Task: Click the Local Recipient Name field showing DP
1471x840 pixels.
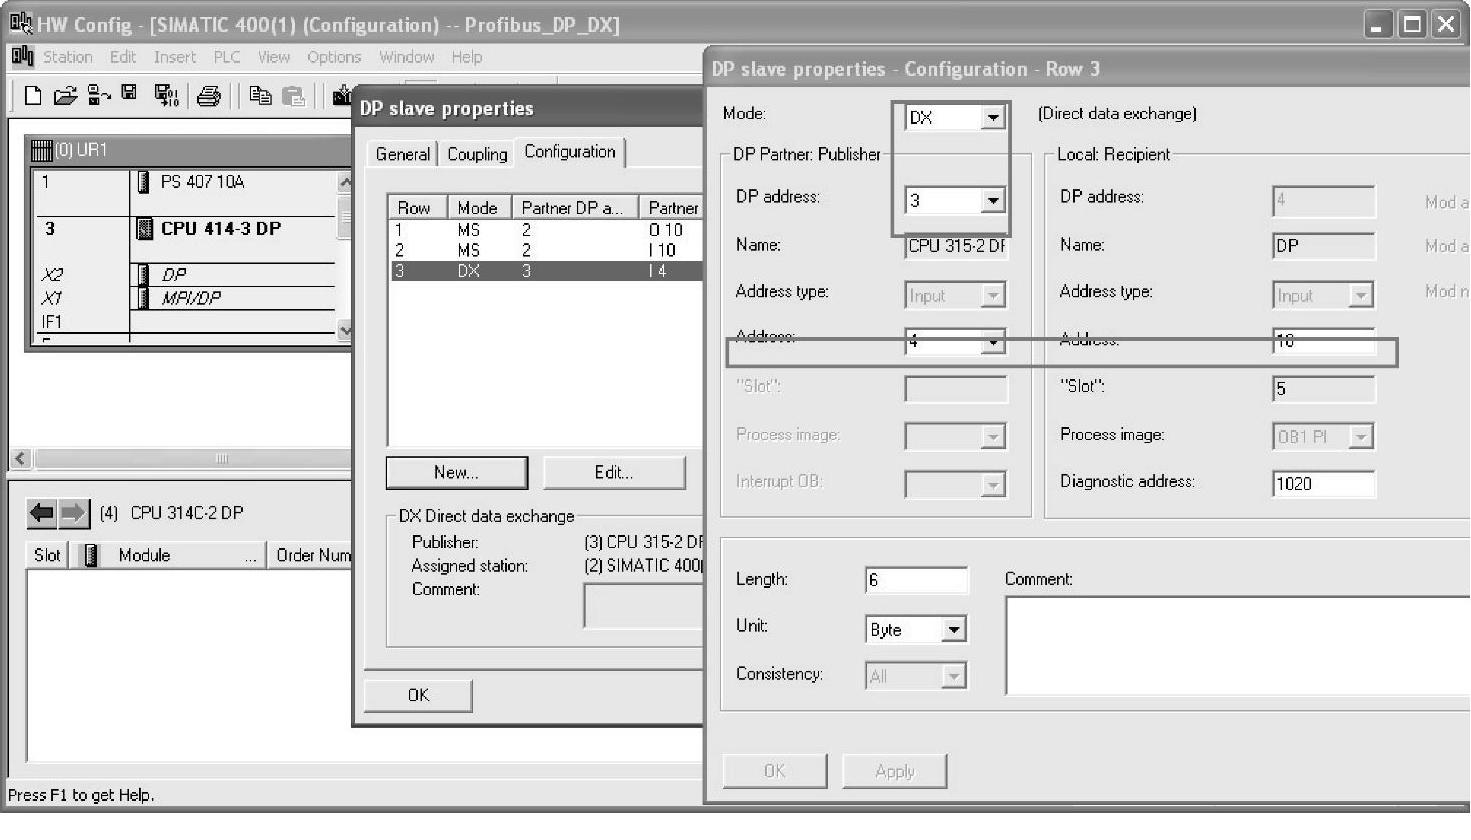Action: click(1324, 246)
